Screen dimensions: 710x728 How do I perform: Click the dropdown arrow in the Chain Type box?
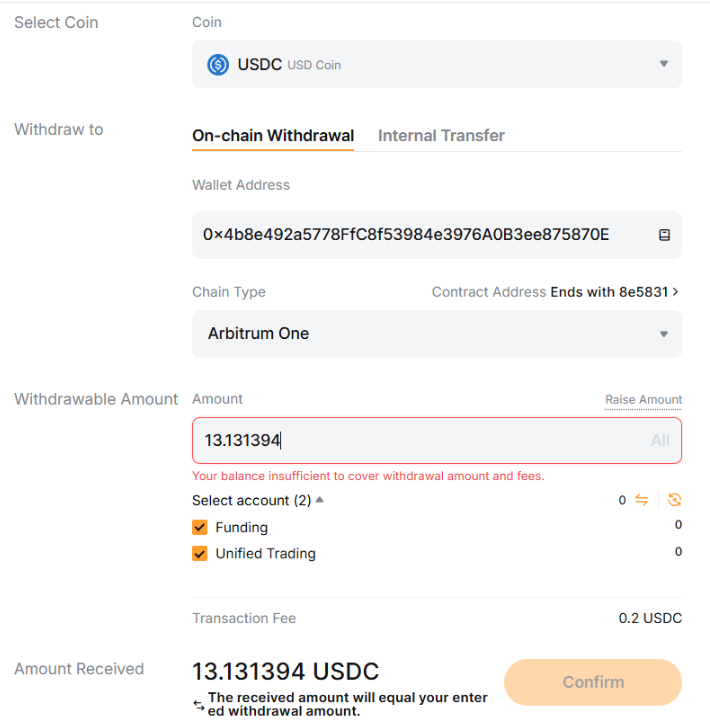point(664,334)
